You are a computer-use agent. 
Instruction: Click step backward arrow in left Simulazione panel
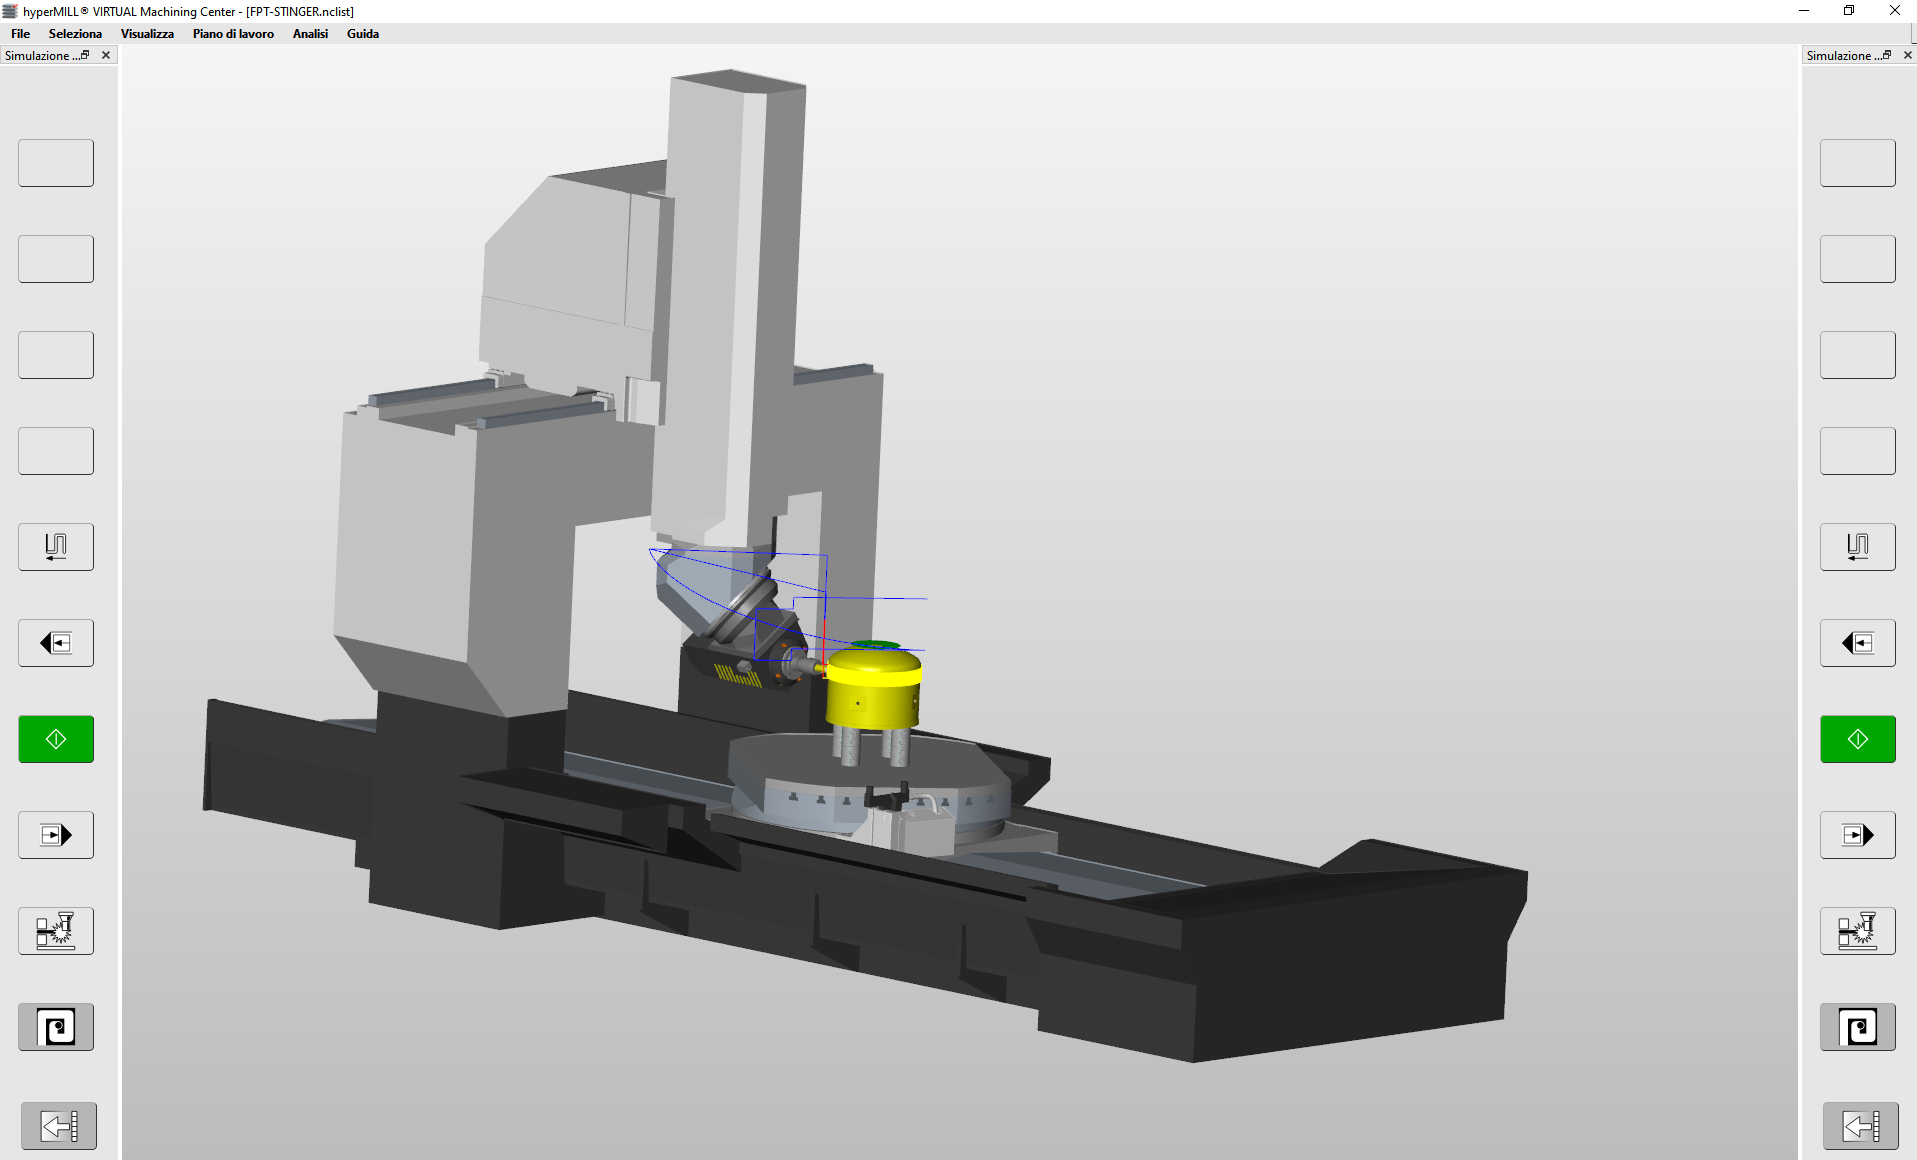(56, 643)
